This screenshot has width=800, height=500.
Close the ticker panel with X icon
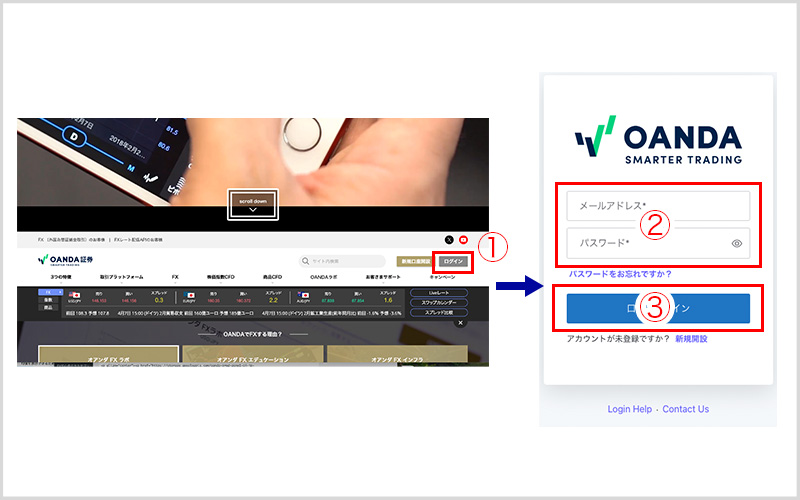click(x=460, y=323)
